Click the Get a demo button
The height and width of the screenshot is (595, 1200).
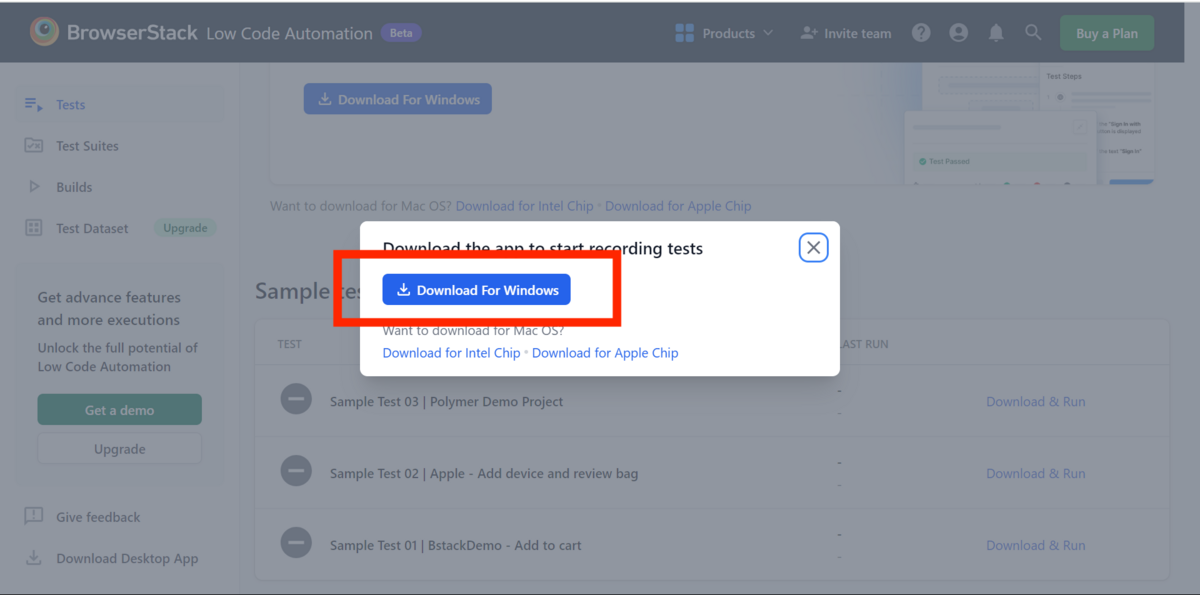(120, 410)
